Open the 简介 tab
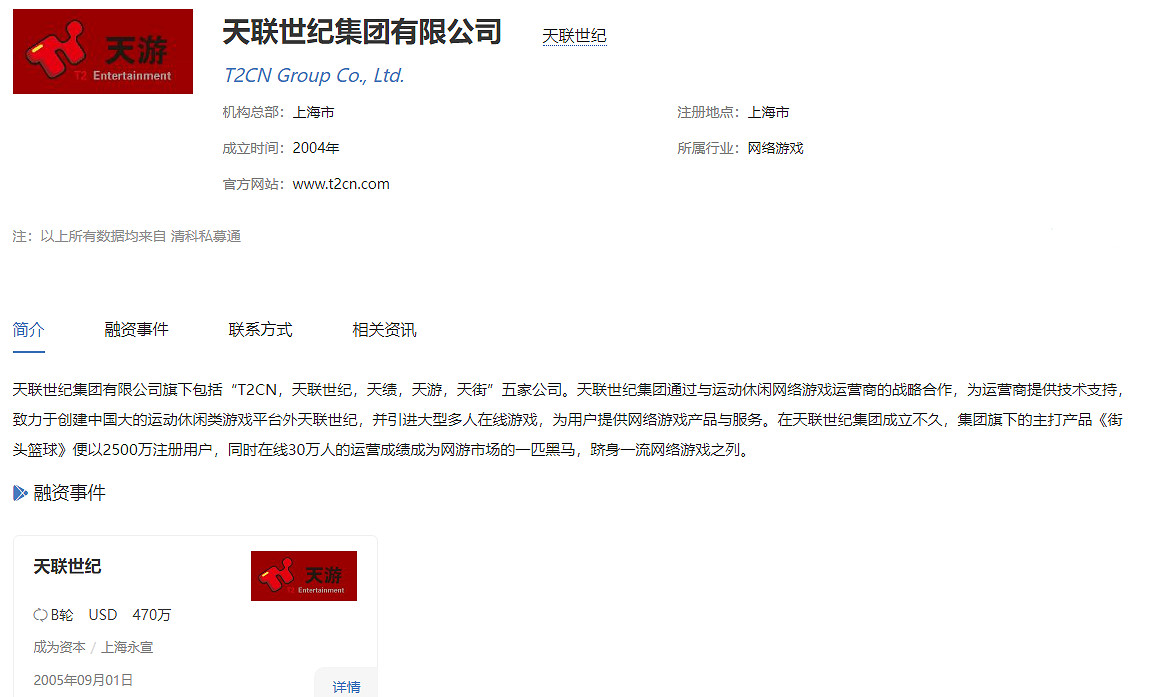This screenshot has height=697, width=1156. coord(29,330)
